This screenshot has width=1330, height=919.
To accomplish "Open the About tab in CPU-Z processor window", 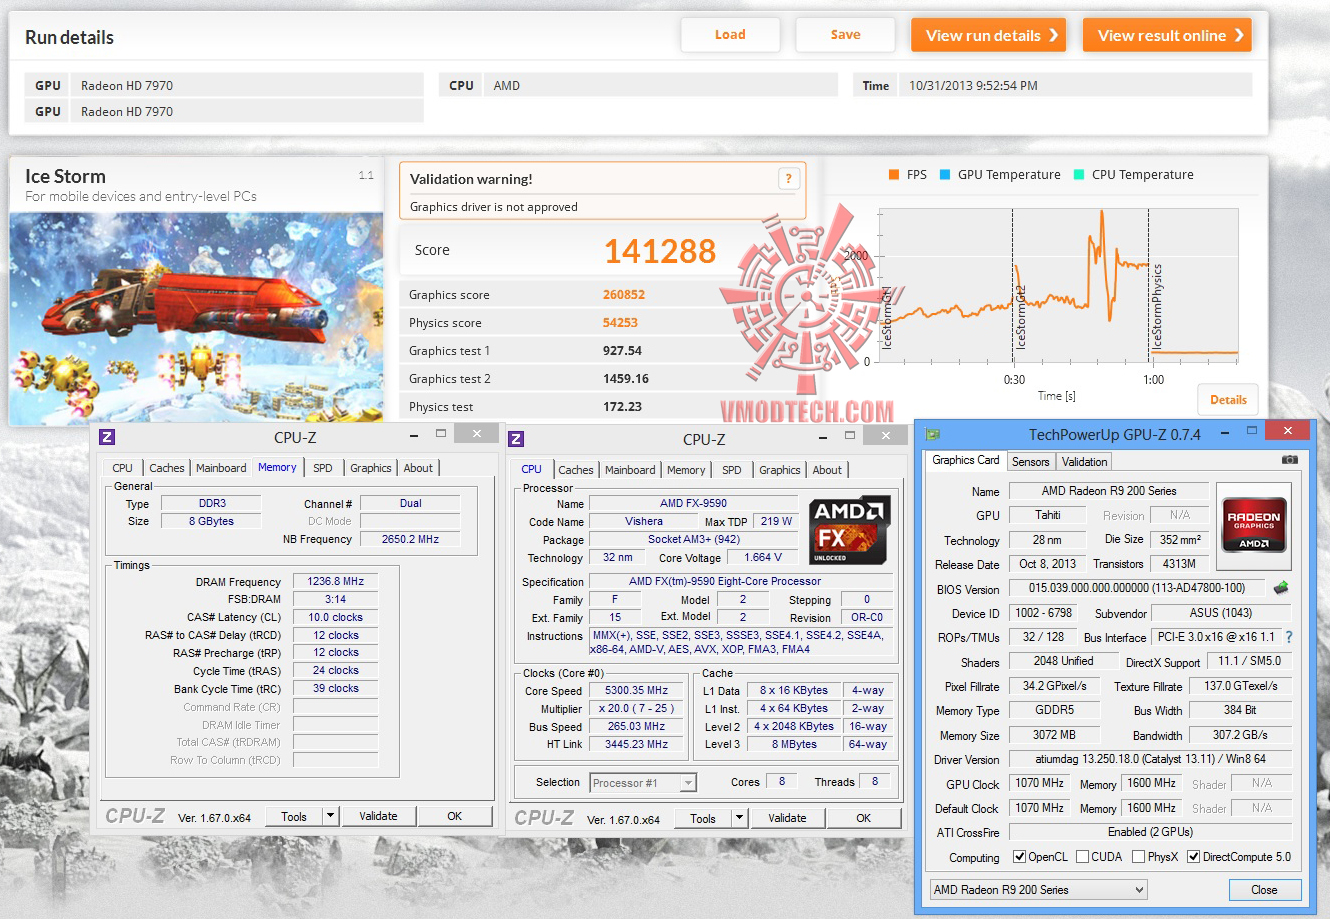I will tap(827, 470).
